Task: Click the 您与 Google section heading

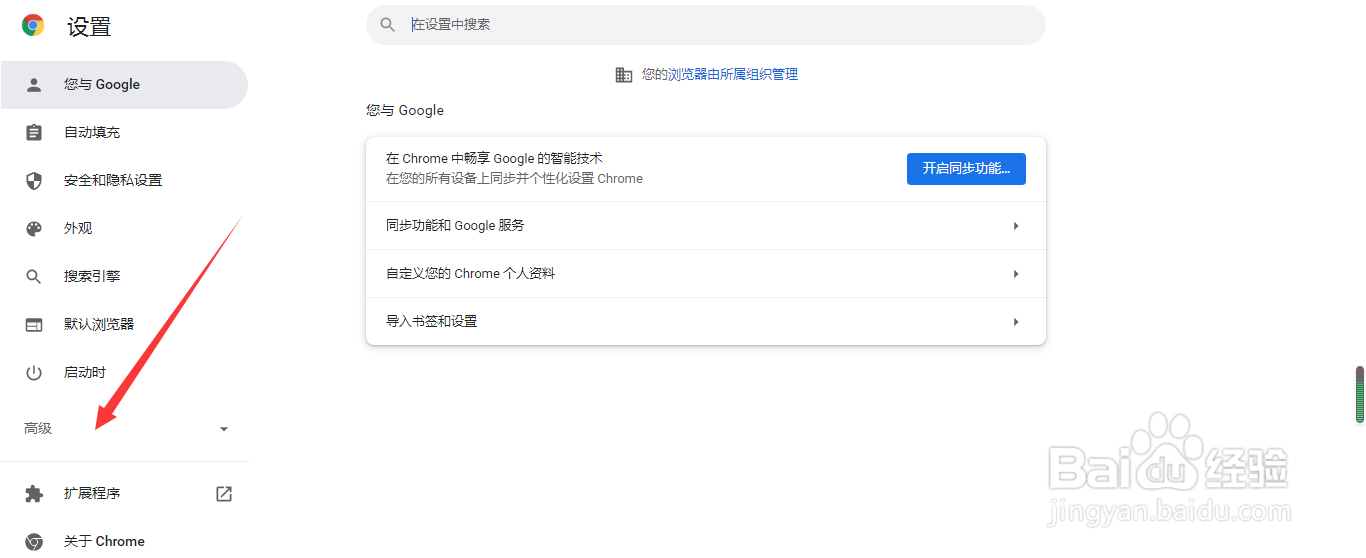Action: (405, 111)
